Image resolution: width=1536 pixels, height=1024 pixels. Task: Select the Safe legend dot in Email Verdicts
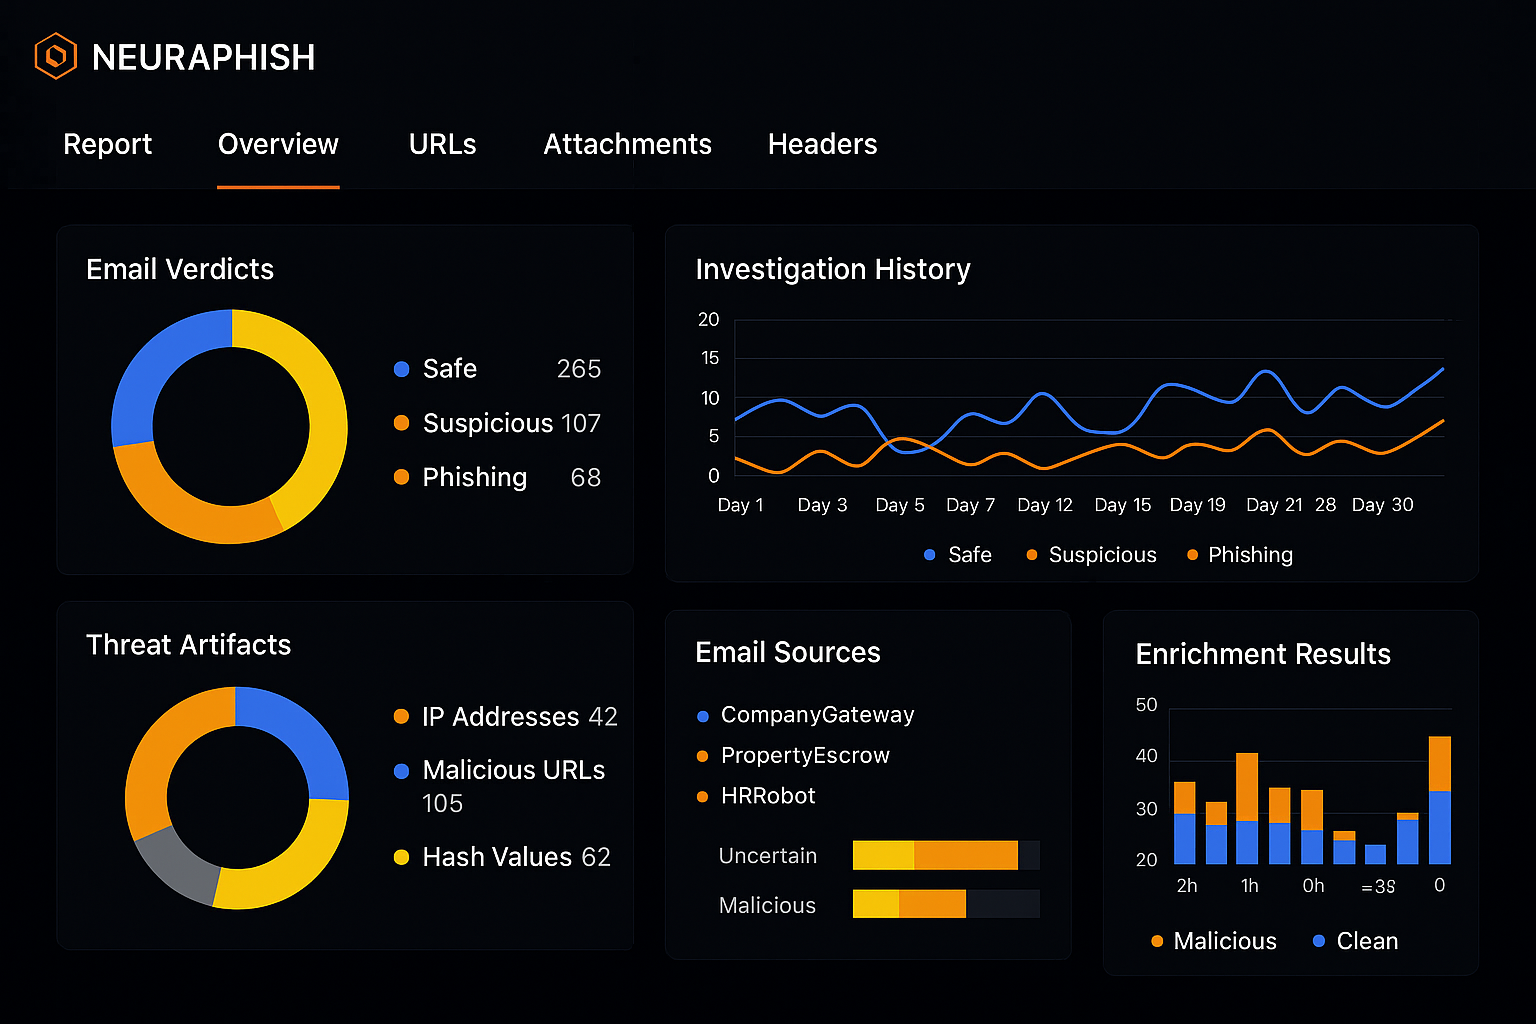pos(401,369)
